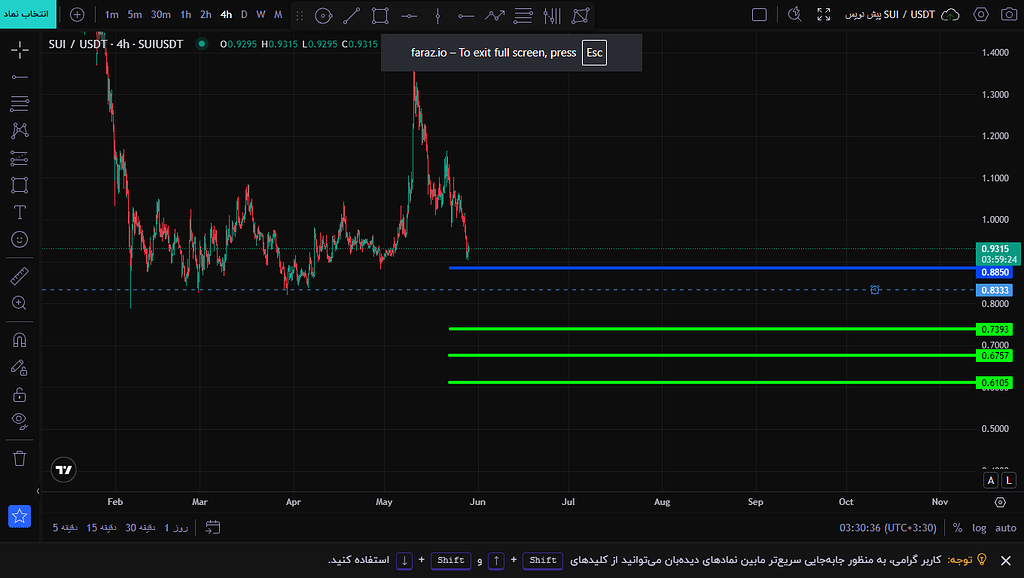
Task: Hide all drawings with eye icon
Action: (20, 421)
